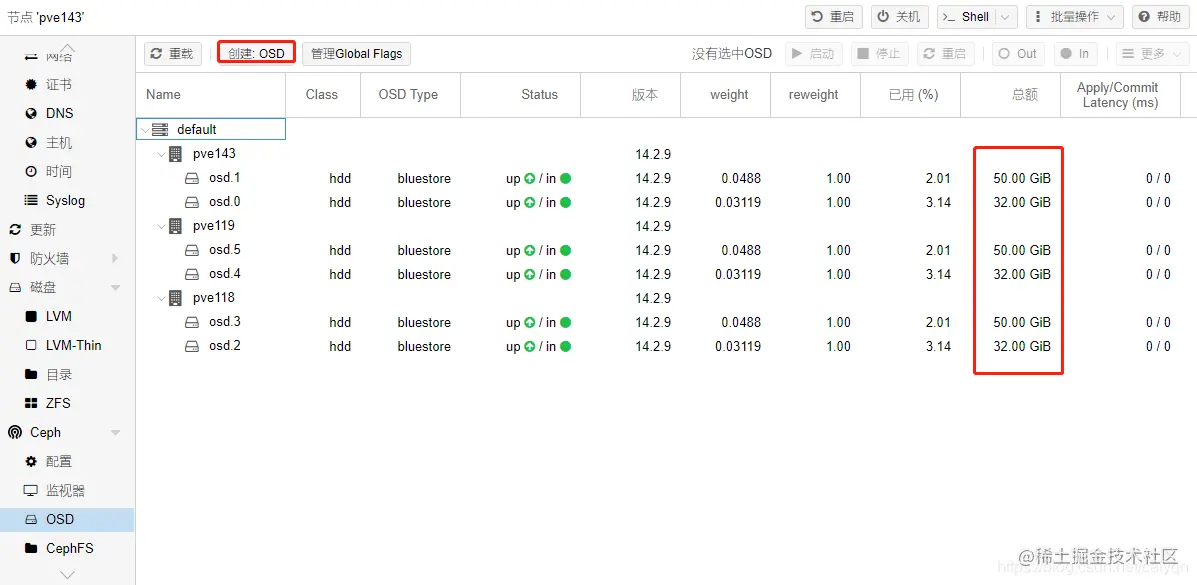Collapse the 磁盘 disks submenu arrow

click(115, 288)
